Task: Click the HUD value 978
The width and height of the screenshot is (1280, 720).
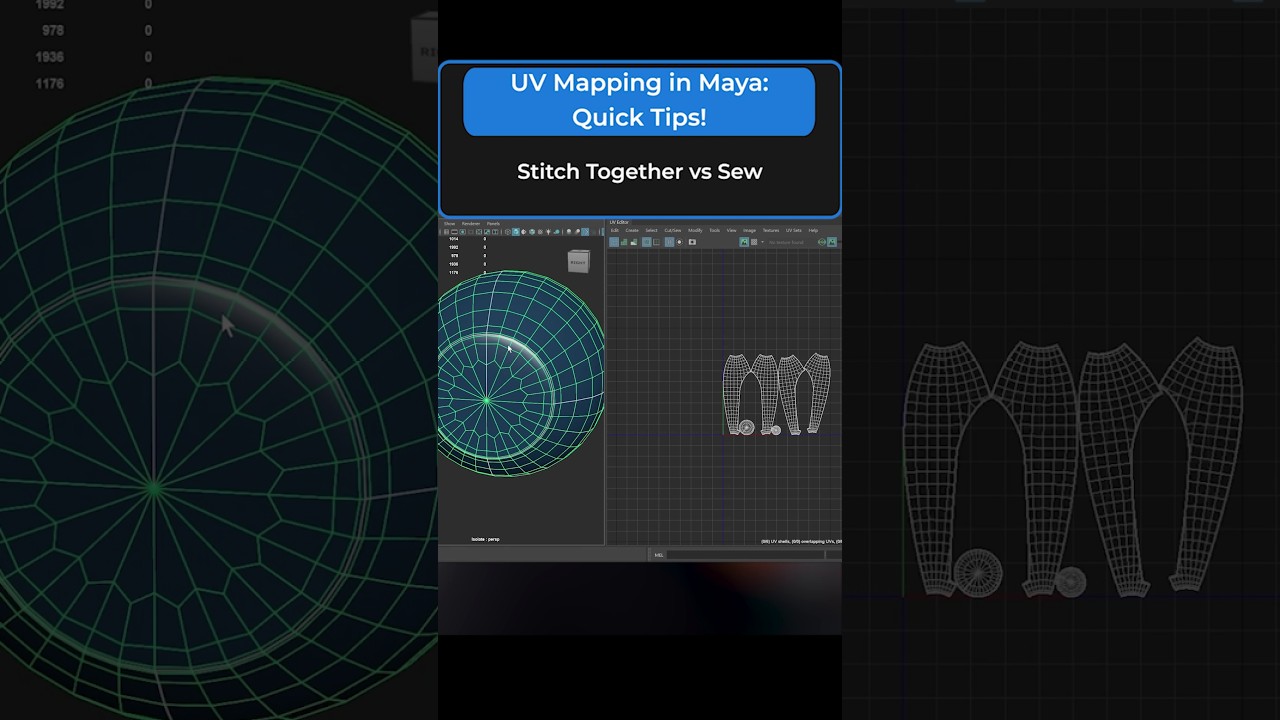Action: click(x=454, y=256)
